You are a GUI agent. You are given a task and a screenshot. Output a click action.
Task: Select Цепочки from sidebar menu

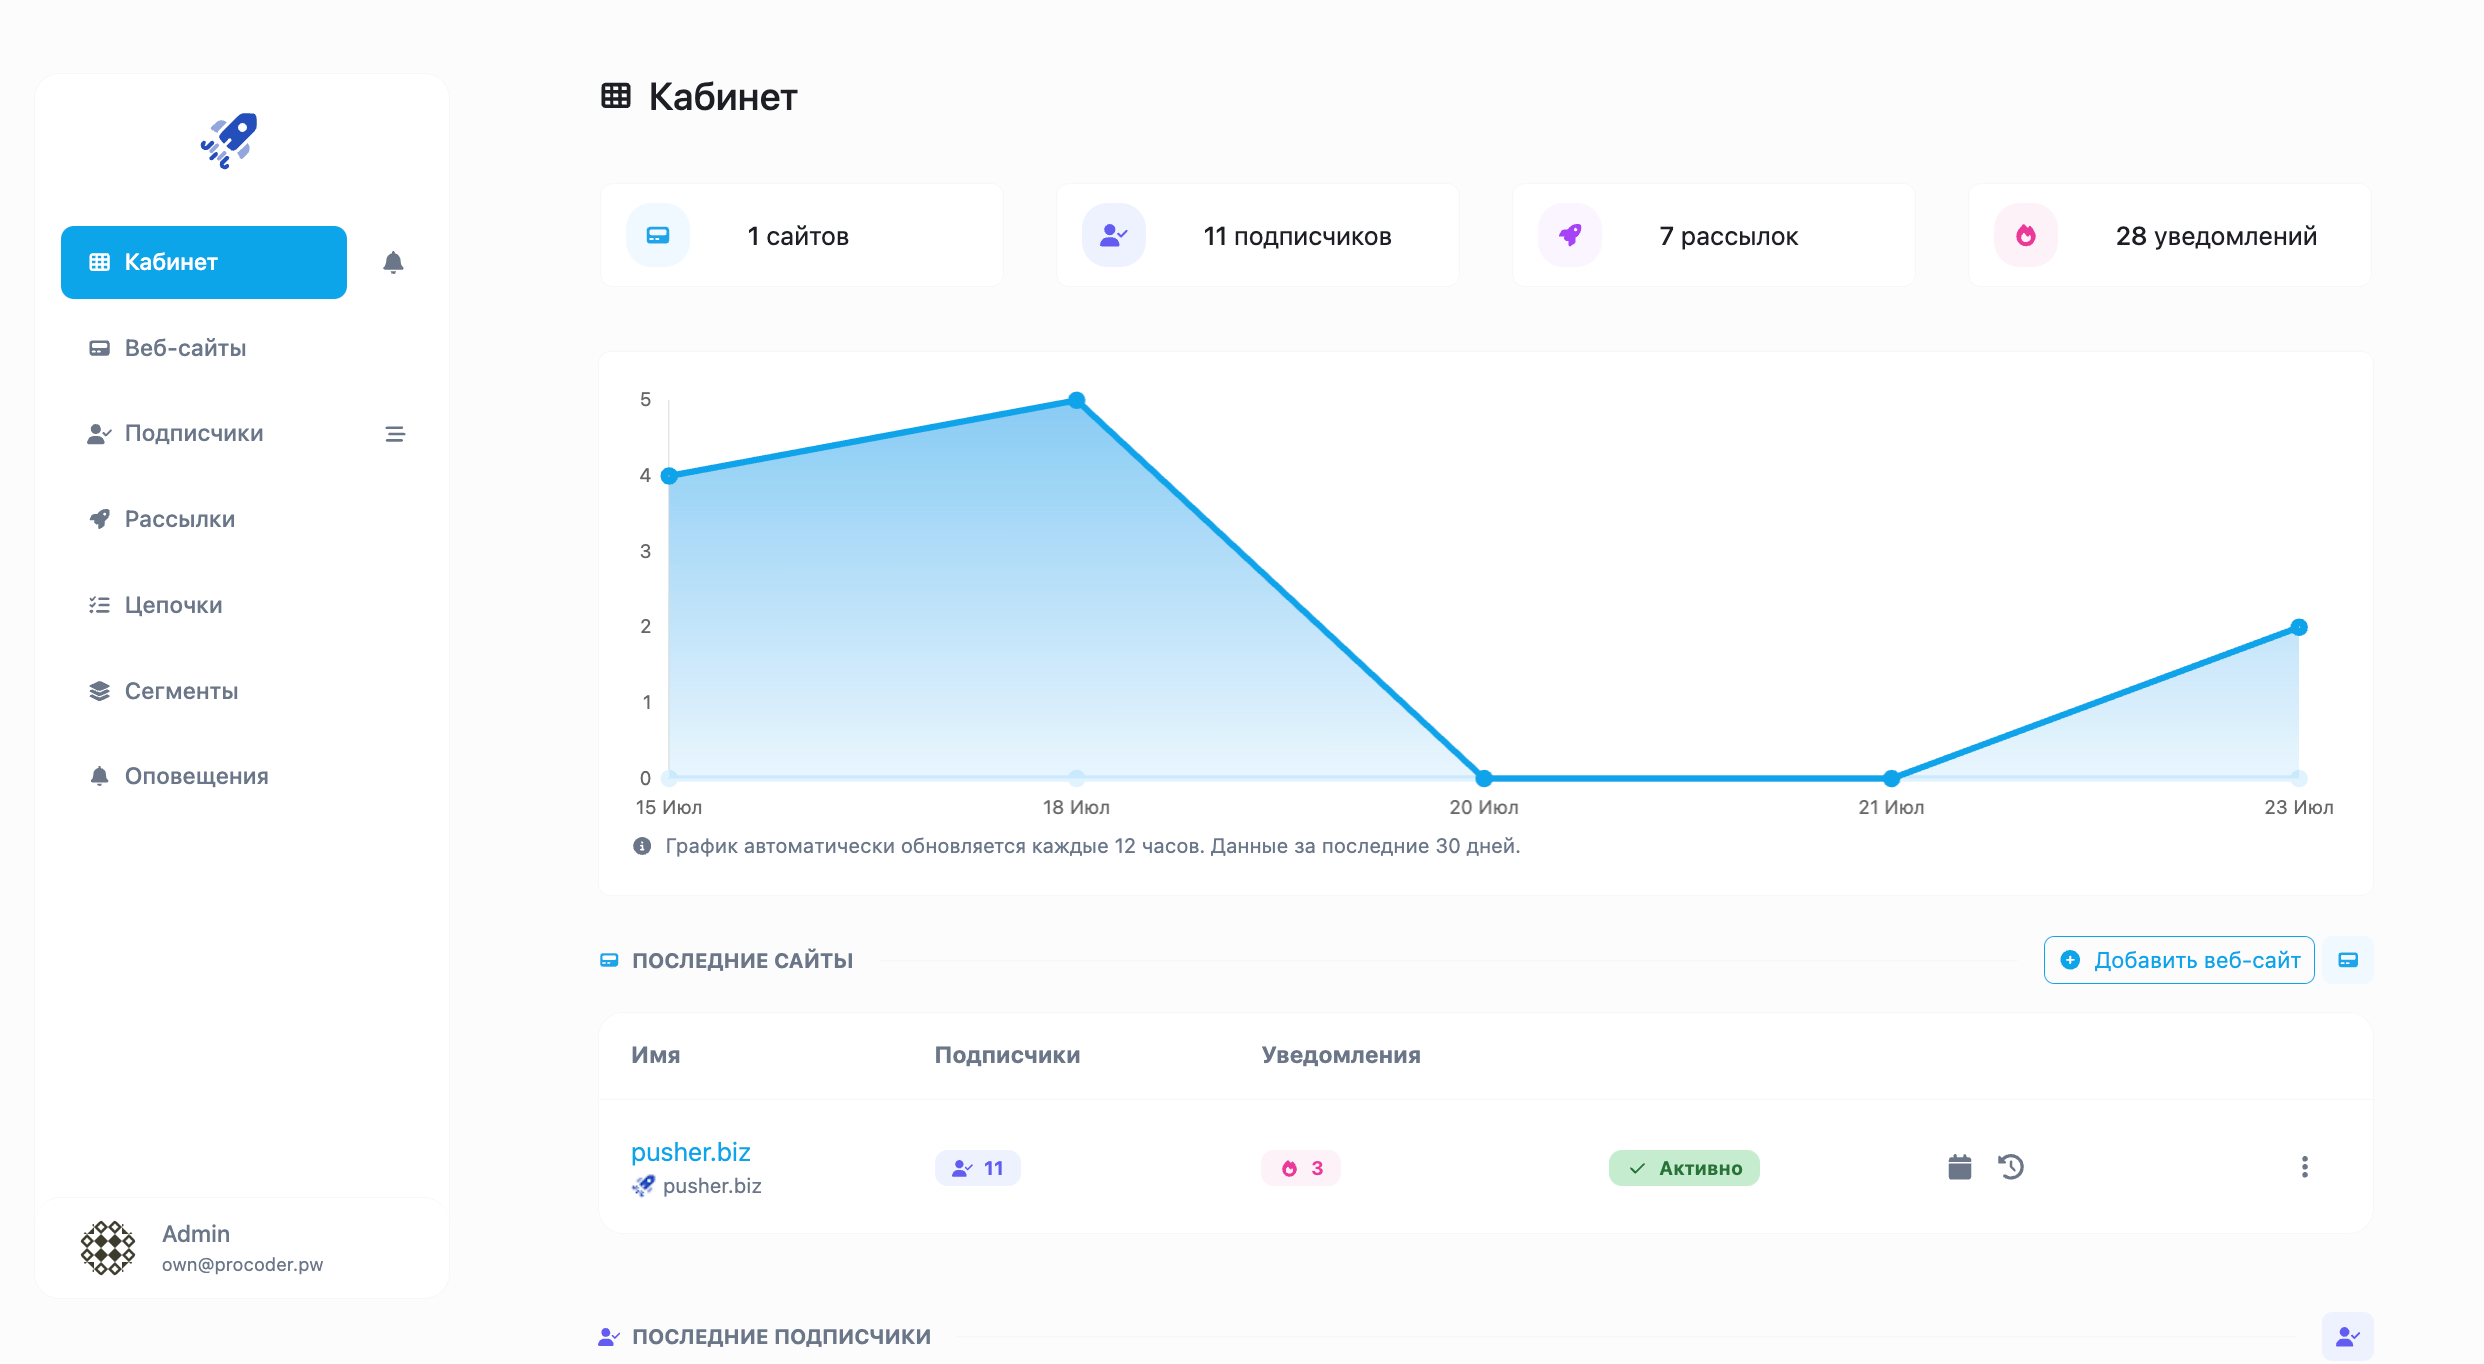tap(173, 605)
